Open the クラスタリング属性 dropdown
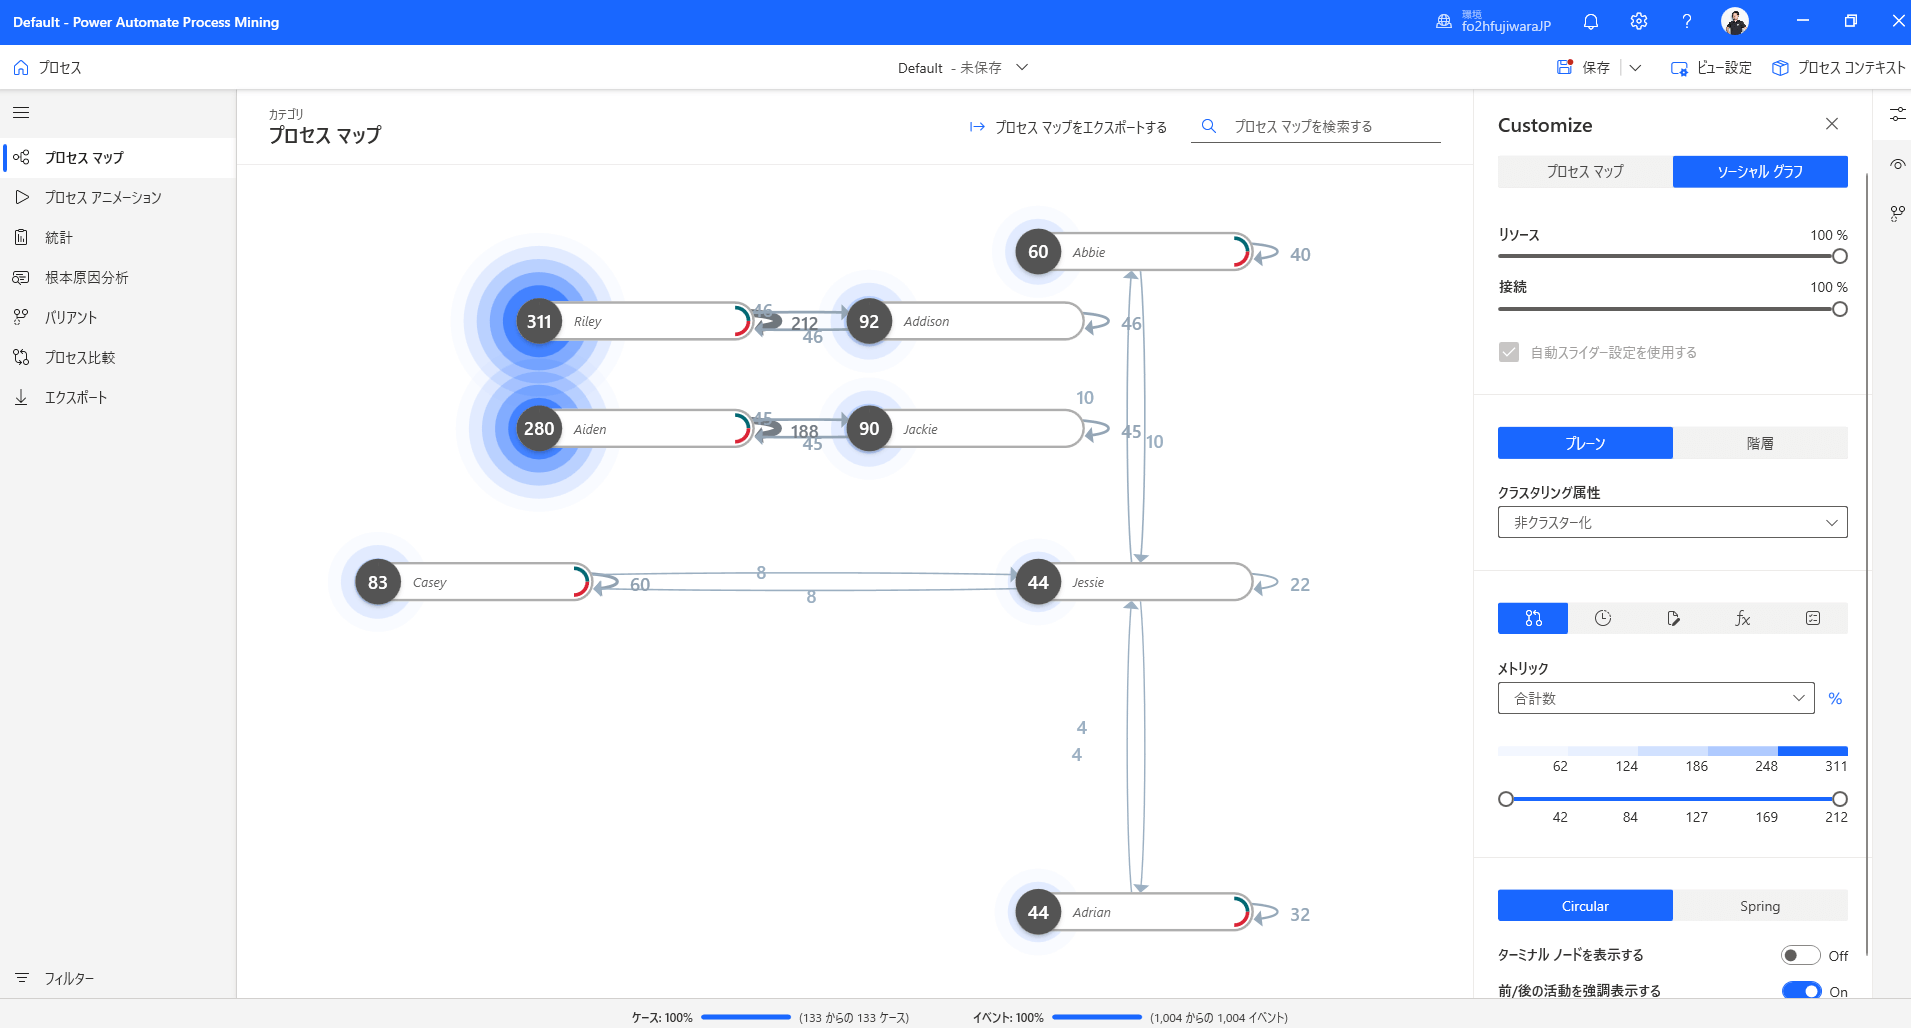Image resolution: width=1911 pixels, height=1028 pixels. click(1671, 522)
